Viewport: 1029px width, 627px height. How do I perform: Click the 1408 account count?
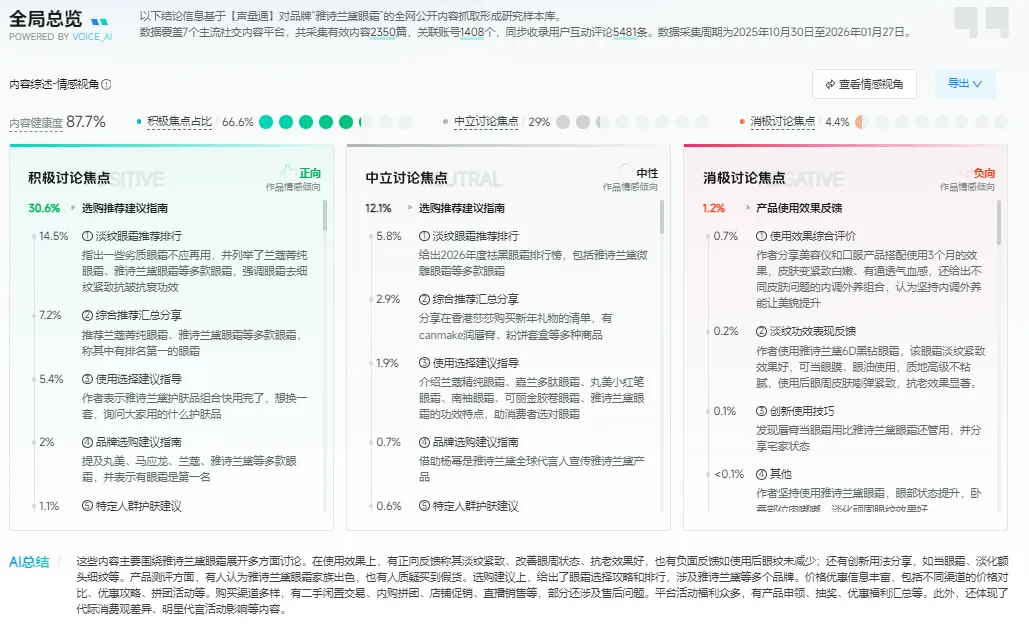point(472,32)
